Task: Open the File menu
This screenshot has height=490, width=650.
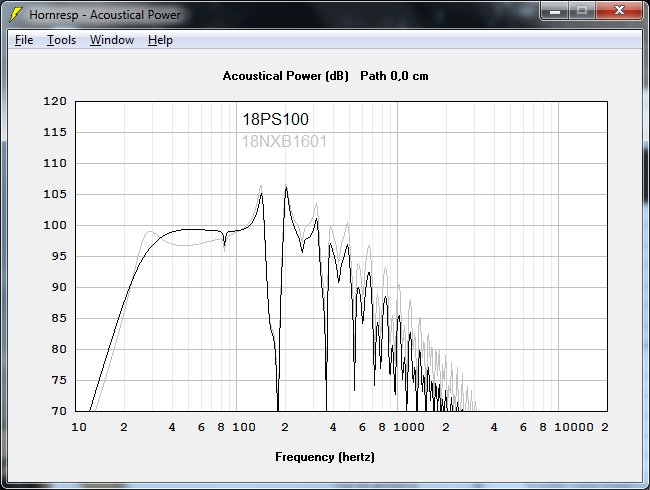Action: click(24, 40)
